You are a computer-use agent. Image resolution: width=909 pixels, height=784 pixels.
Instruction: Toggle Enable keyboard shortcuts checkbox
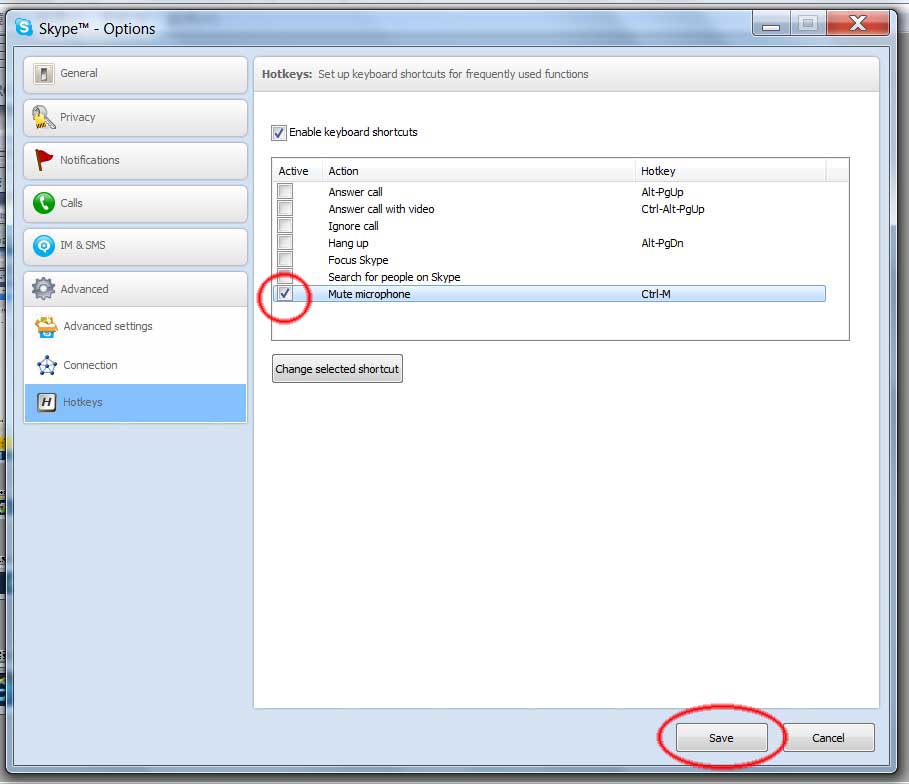pos(278,133)
